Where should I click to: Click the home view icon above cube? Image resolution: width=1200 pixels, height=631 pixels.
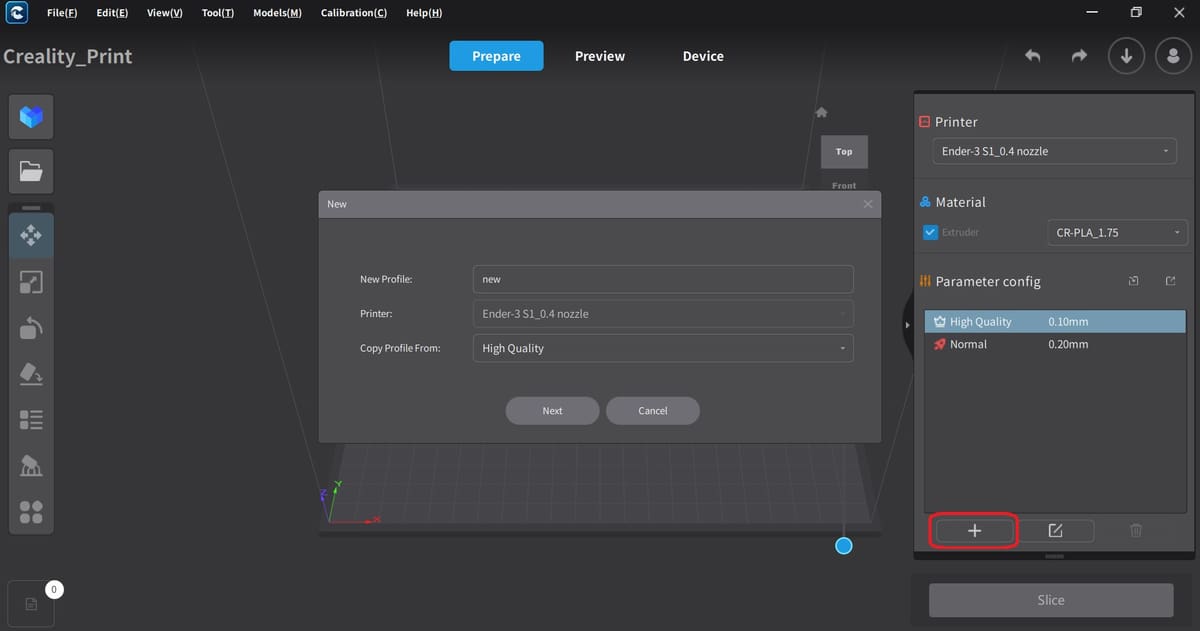pos(821,112)
